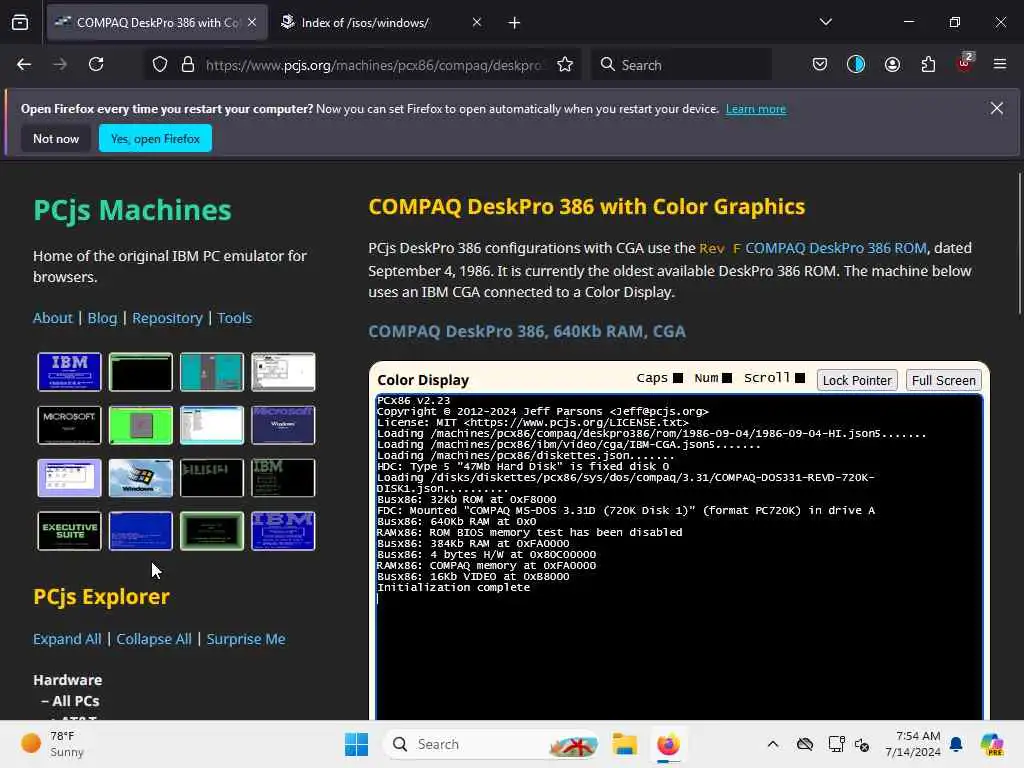
Task: Open the Microsoft Windows purple thumbnail
Action: 283,425
